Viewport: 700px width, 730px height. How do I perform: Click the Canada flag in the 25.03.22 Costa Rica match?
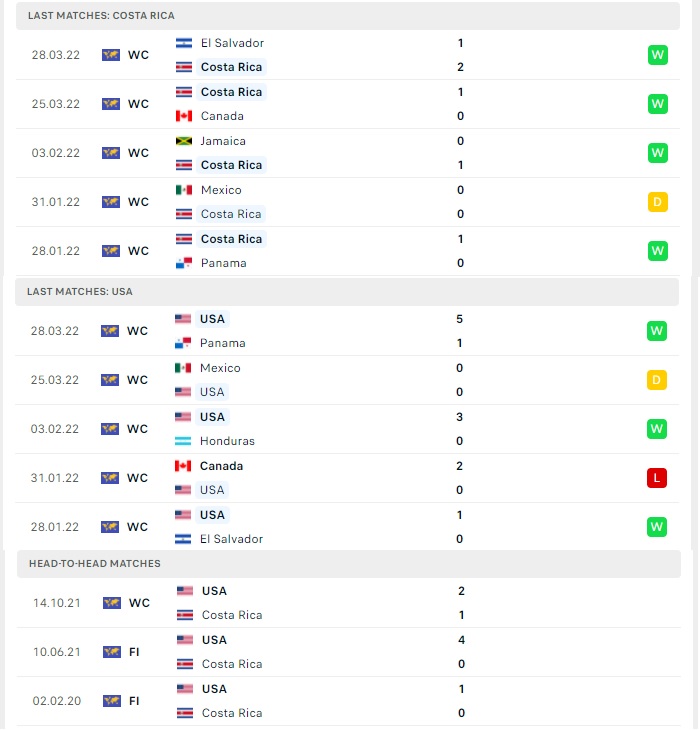coord(184,116)
